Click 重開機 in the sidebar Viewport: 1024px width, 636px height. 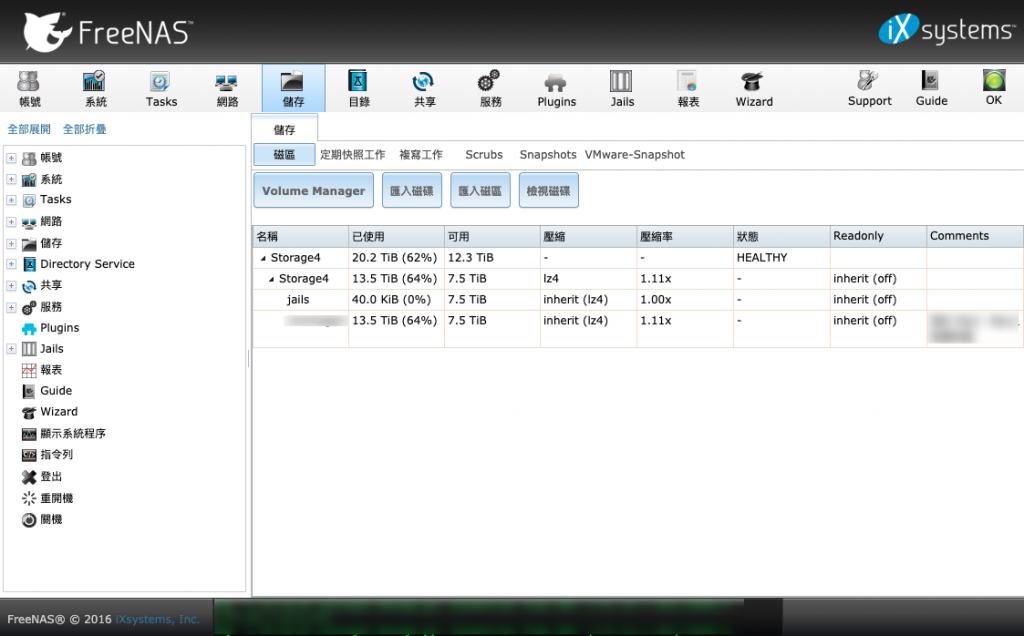(x=47, y=498)
